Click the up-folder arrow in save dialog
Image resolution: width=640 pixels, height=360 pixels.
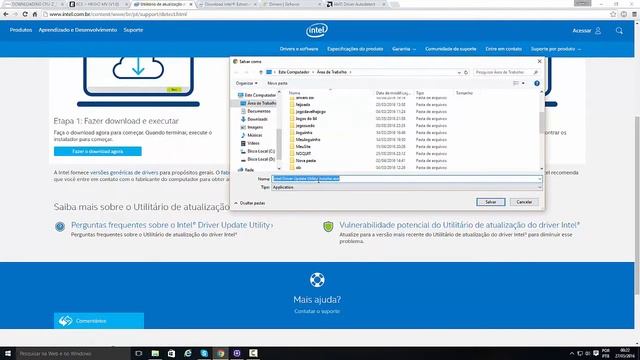261,72
